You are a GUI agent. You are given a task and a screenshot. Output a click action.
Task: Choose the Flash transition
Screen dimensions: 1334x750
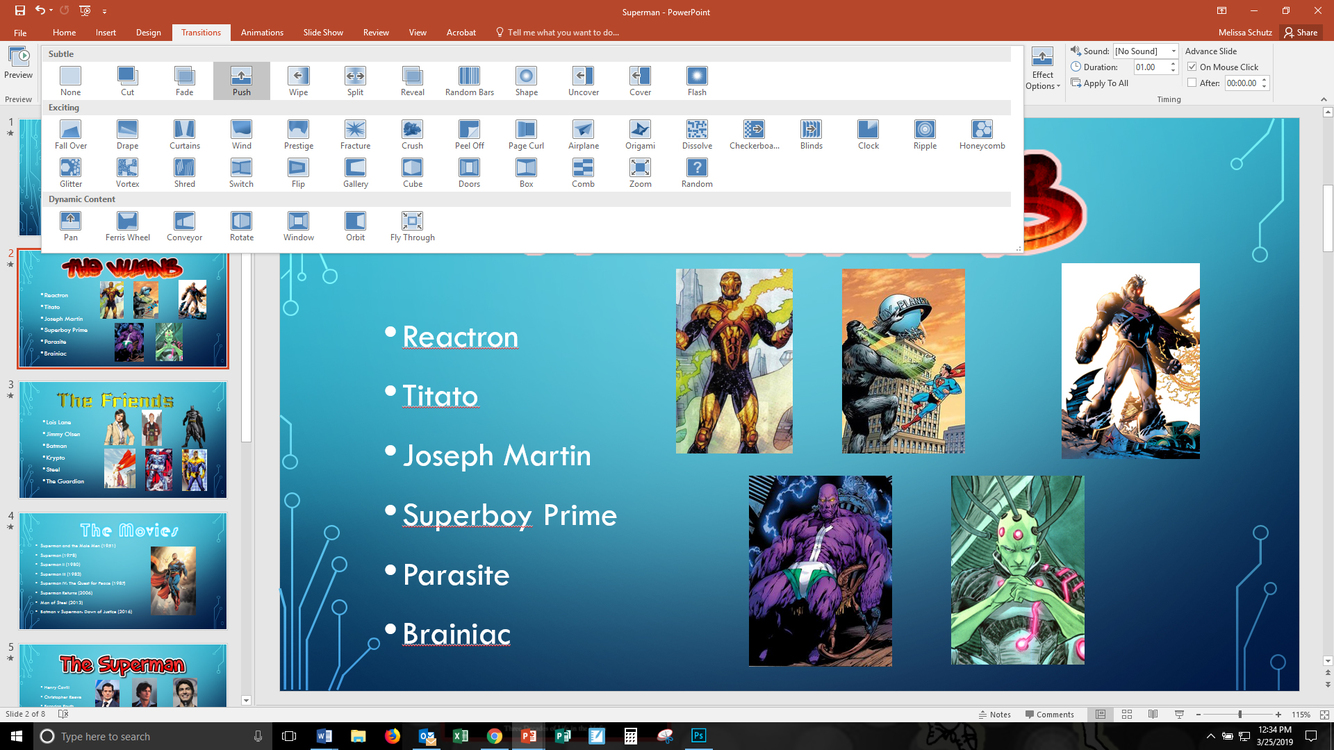(697, 80)
